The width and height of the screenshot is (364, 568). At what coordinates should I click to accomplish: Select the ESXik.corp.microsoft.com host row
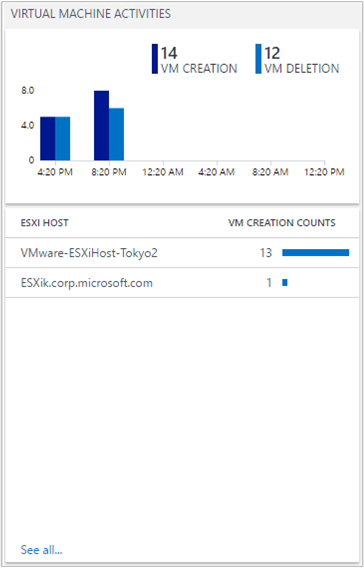(182, 283)
